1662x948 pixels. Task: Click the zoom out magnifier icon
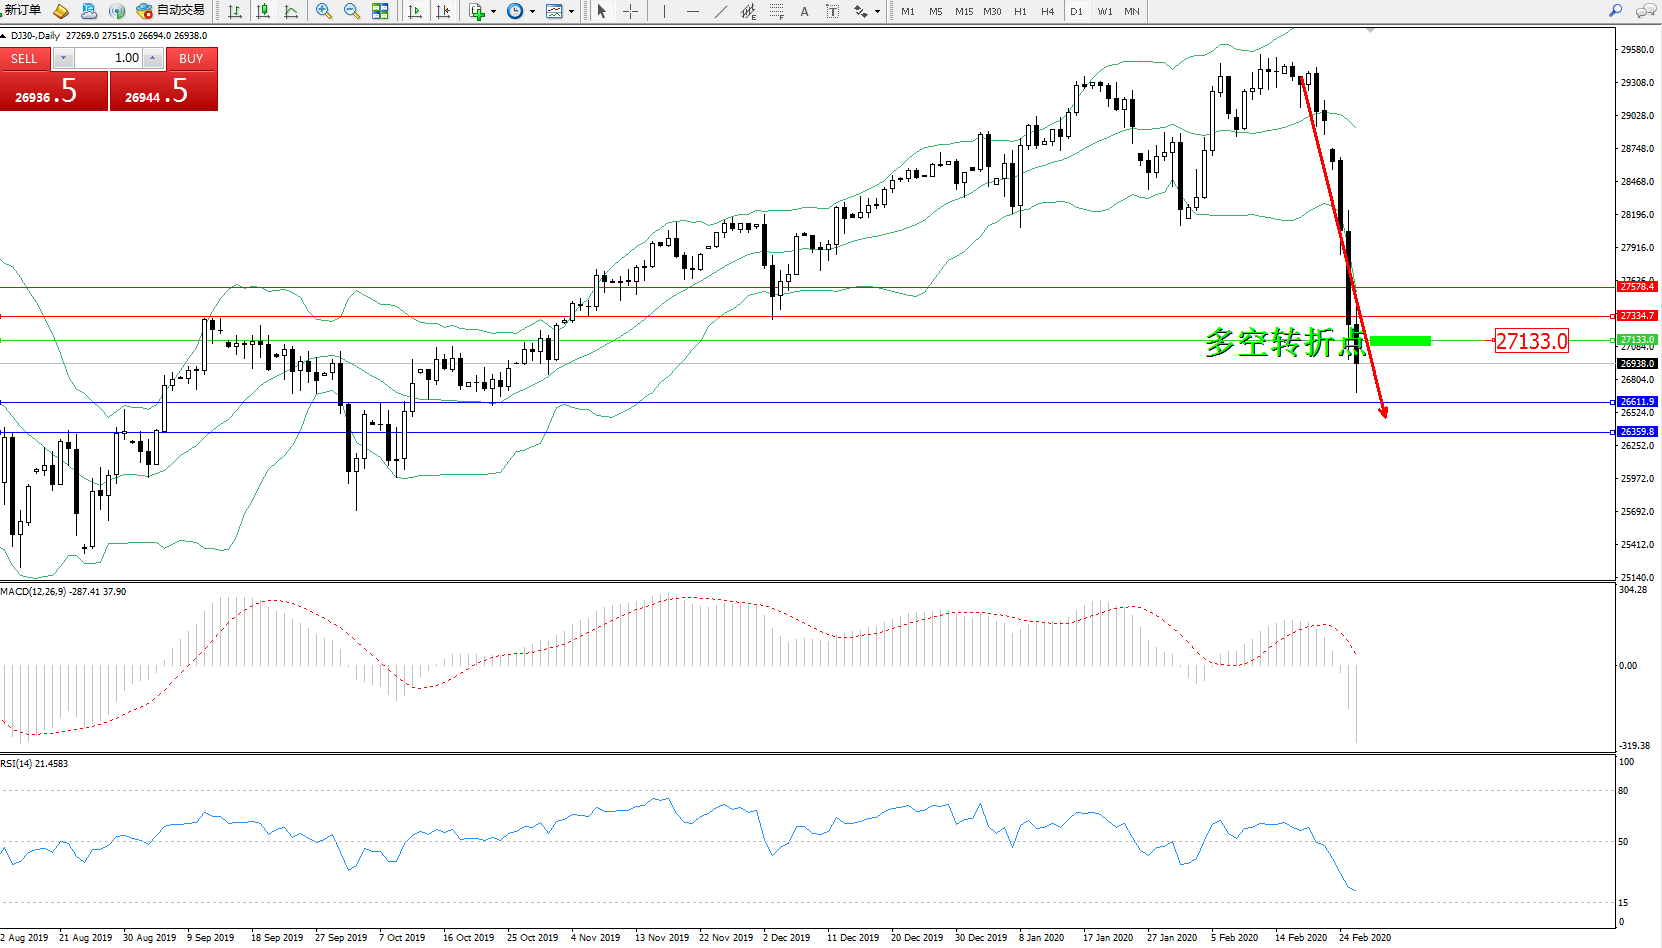[351, 11]
